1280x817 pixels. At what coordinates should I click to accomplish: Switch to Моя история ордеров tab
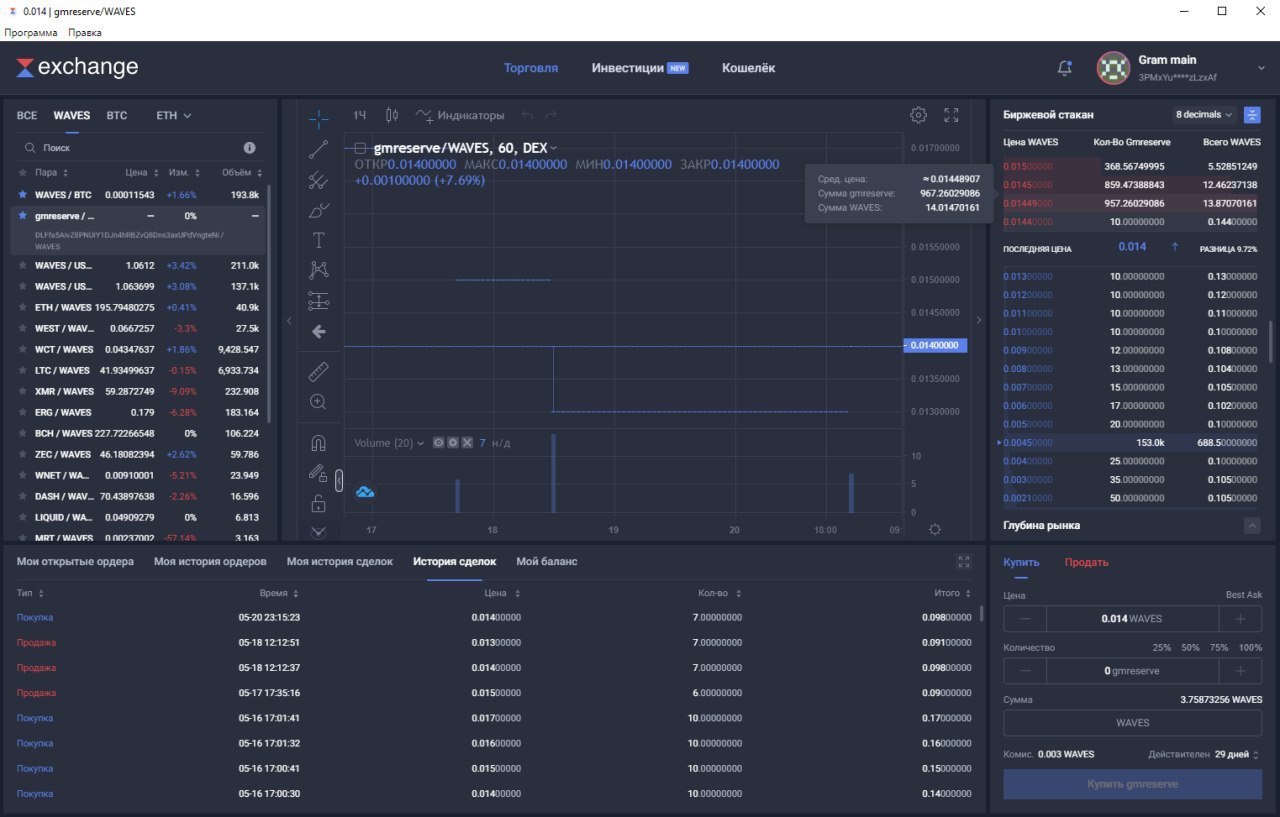click(210, 561)
